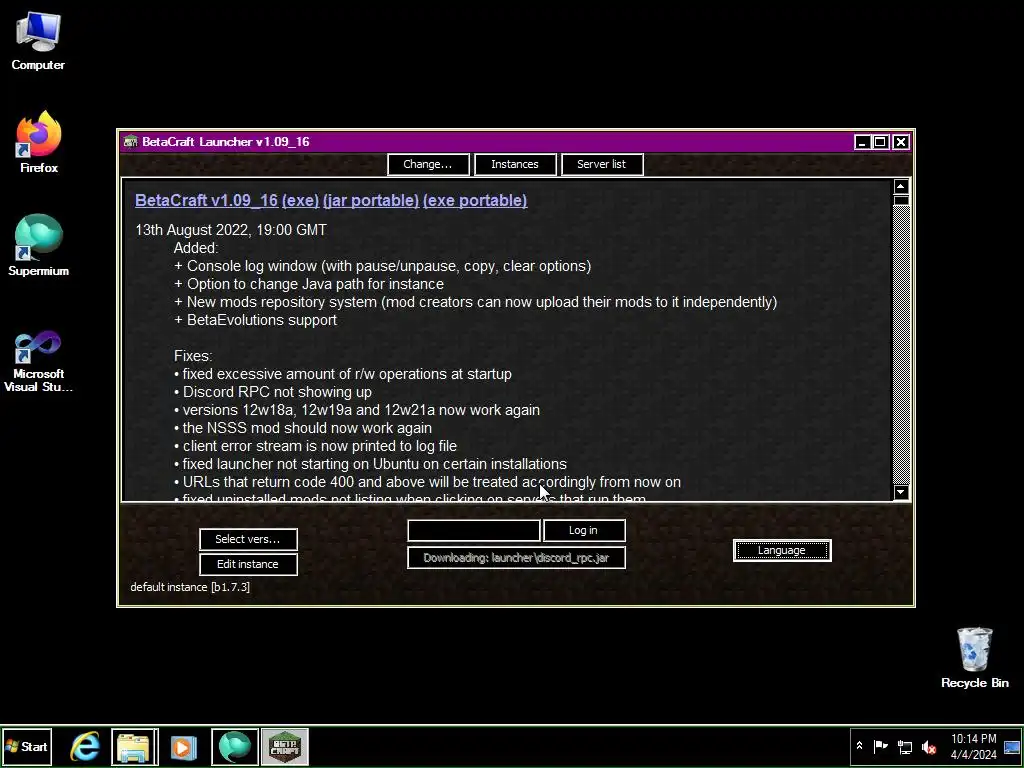Click 'fixed launcher not starting on Ubuntu' line
Viewport: 1024px width, 768px height.
pyautogui.click(x=370, y=464)
